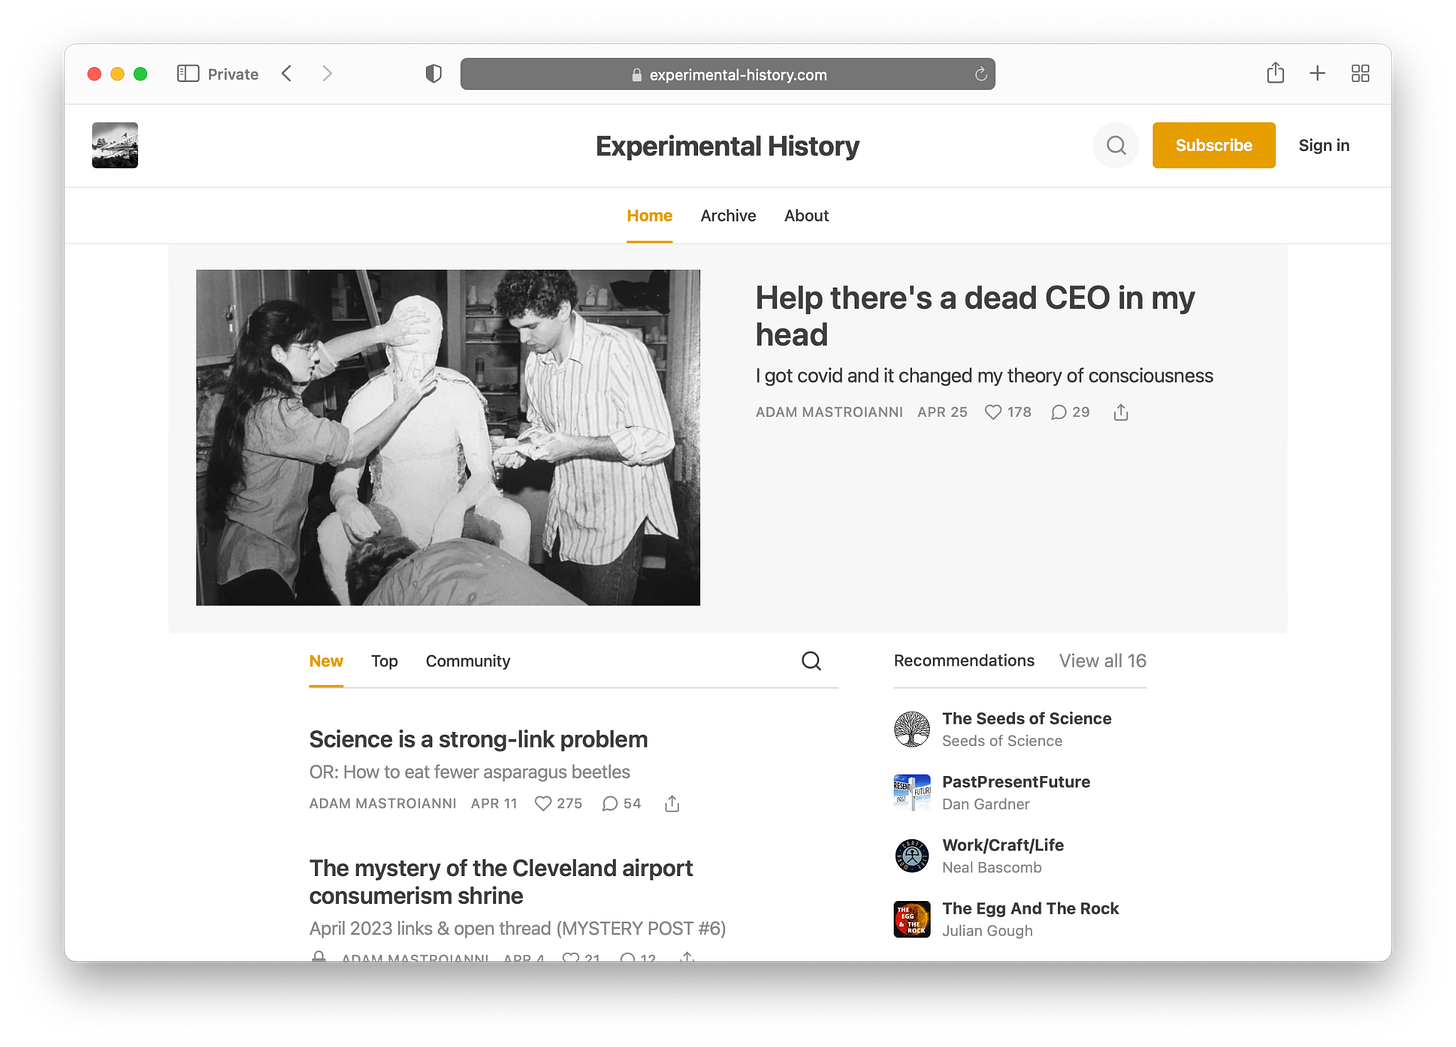
Task: Click the Sign in link
Action: (1324, 145)
